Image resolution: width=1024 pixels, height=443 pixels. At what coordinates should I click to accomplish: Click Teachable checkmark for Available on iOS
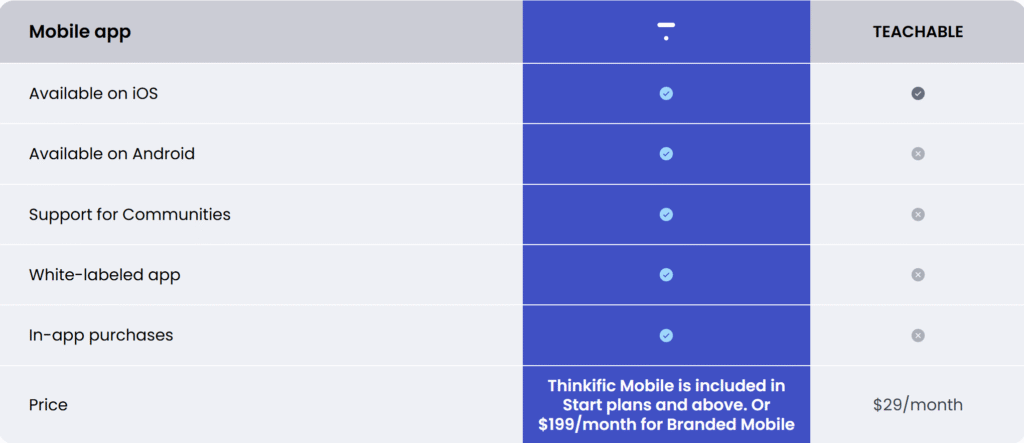click(918, 93)
